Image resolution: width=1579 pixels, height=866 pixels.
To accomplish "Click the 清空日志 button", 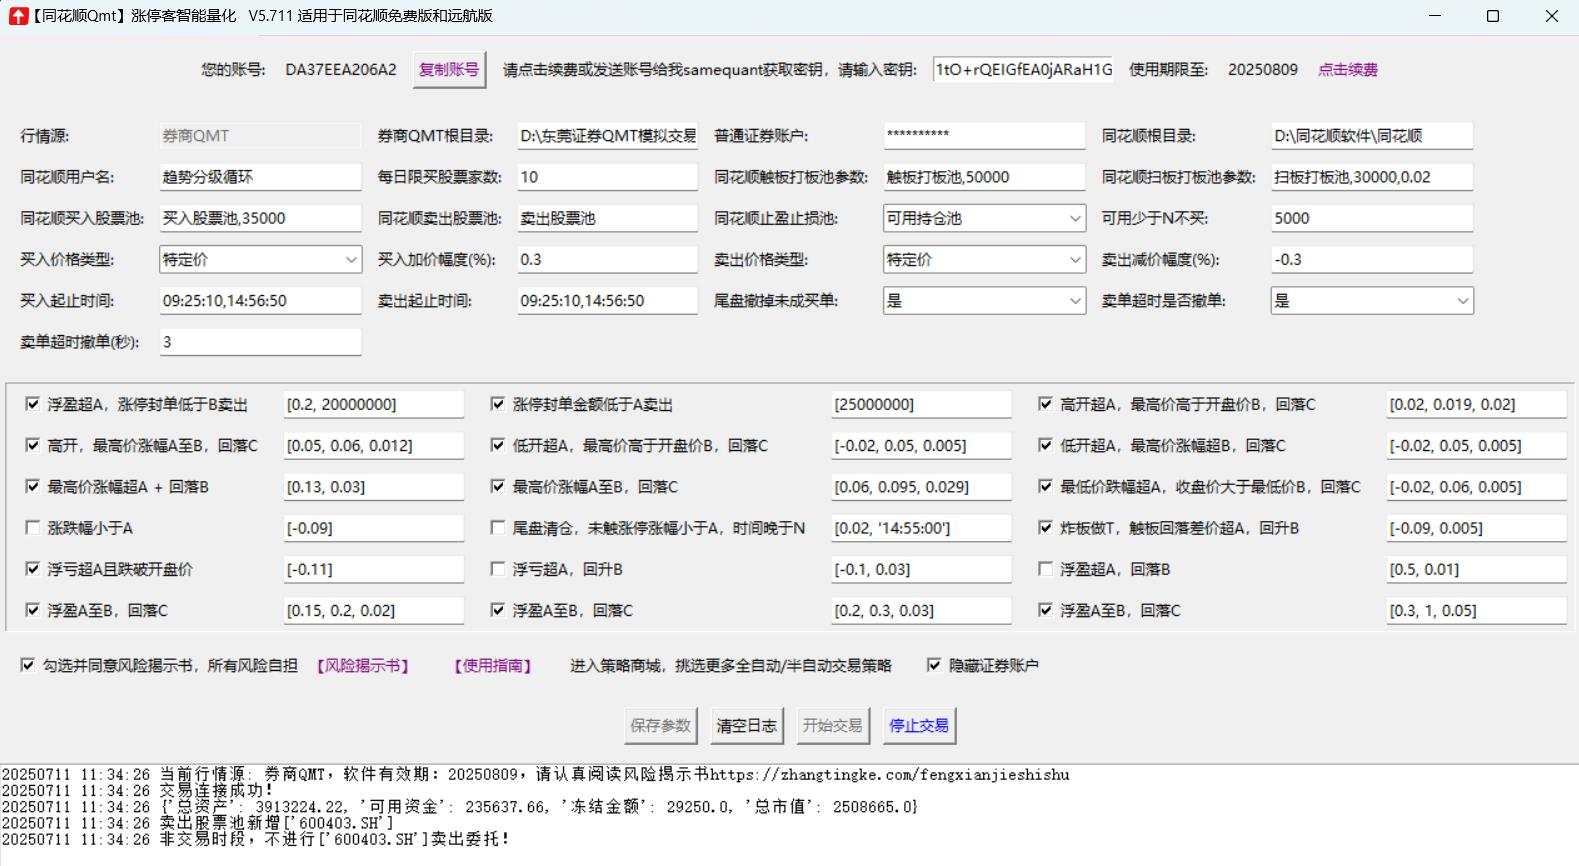I will pos(746,726).
